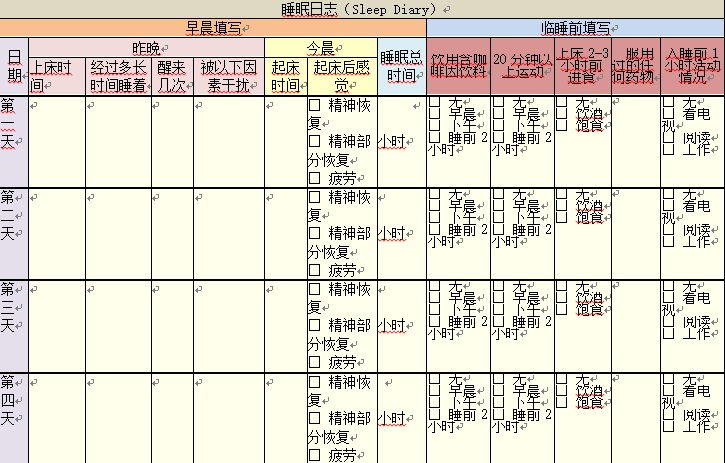The height and width of the screenshot is (463, 725).
Task: Click the 饮用含咖啡因饮料 column header
Action: (458, 67)
